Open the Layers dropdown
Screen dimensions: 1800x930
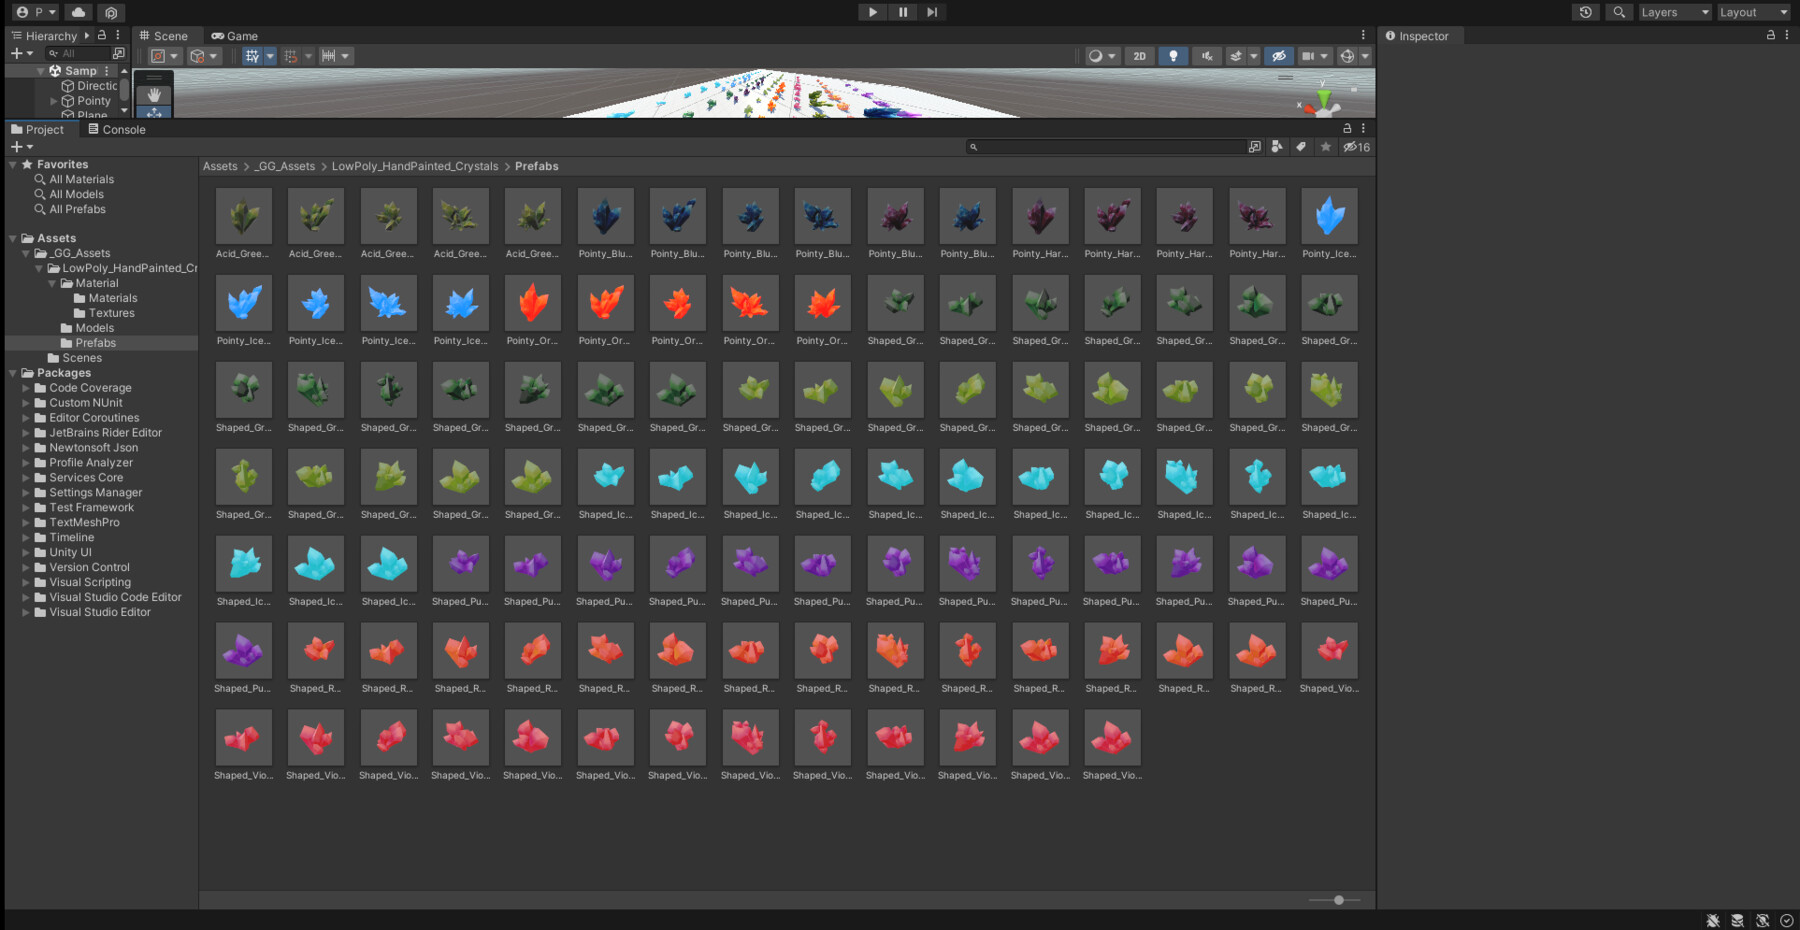click(1672, 11)
